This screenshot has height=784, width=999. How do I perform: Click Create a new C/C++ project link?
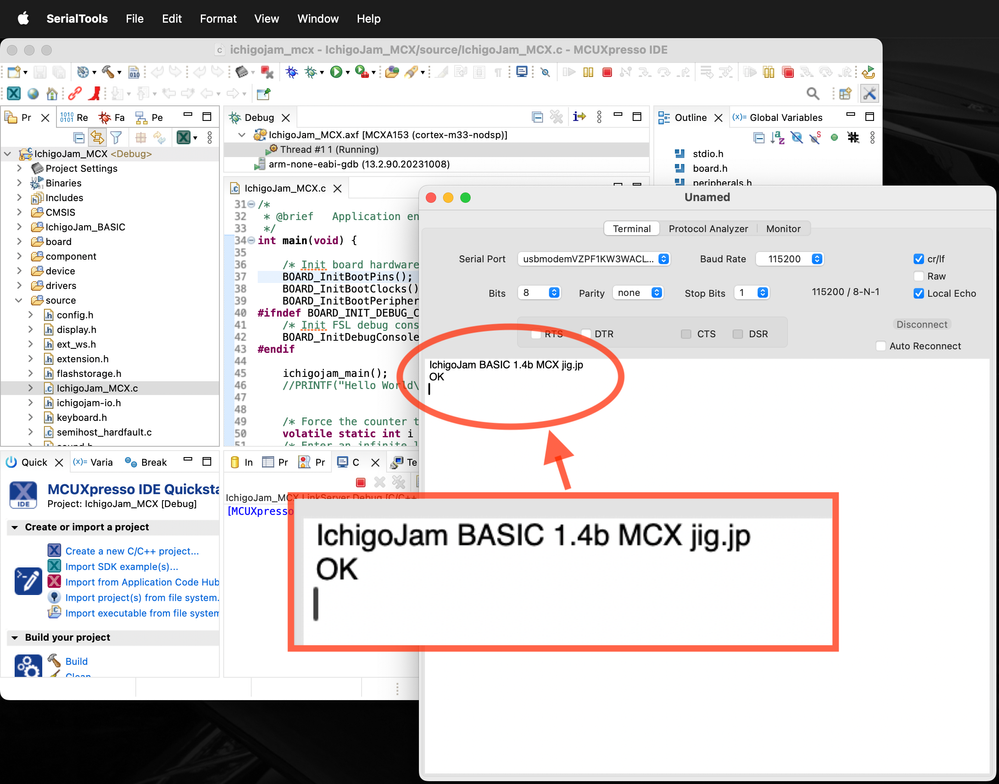pos(132,551)
